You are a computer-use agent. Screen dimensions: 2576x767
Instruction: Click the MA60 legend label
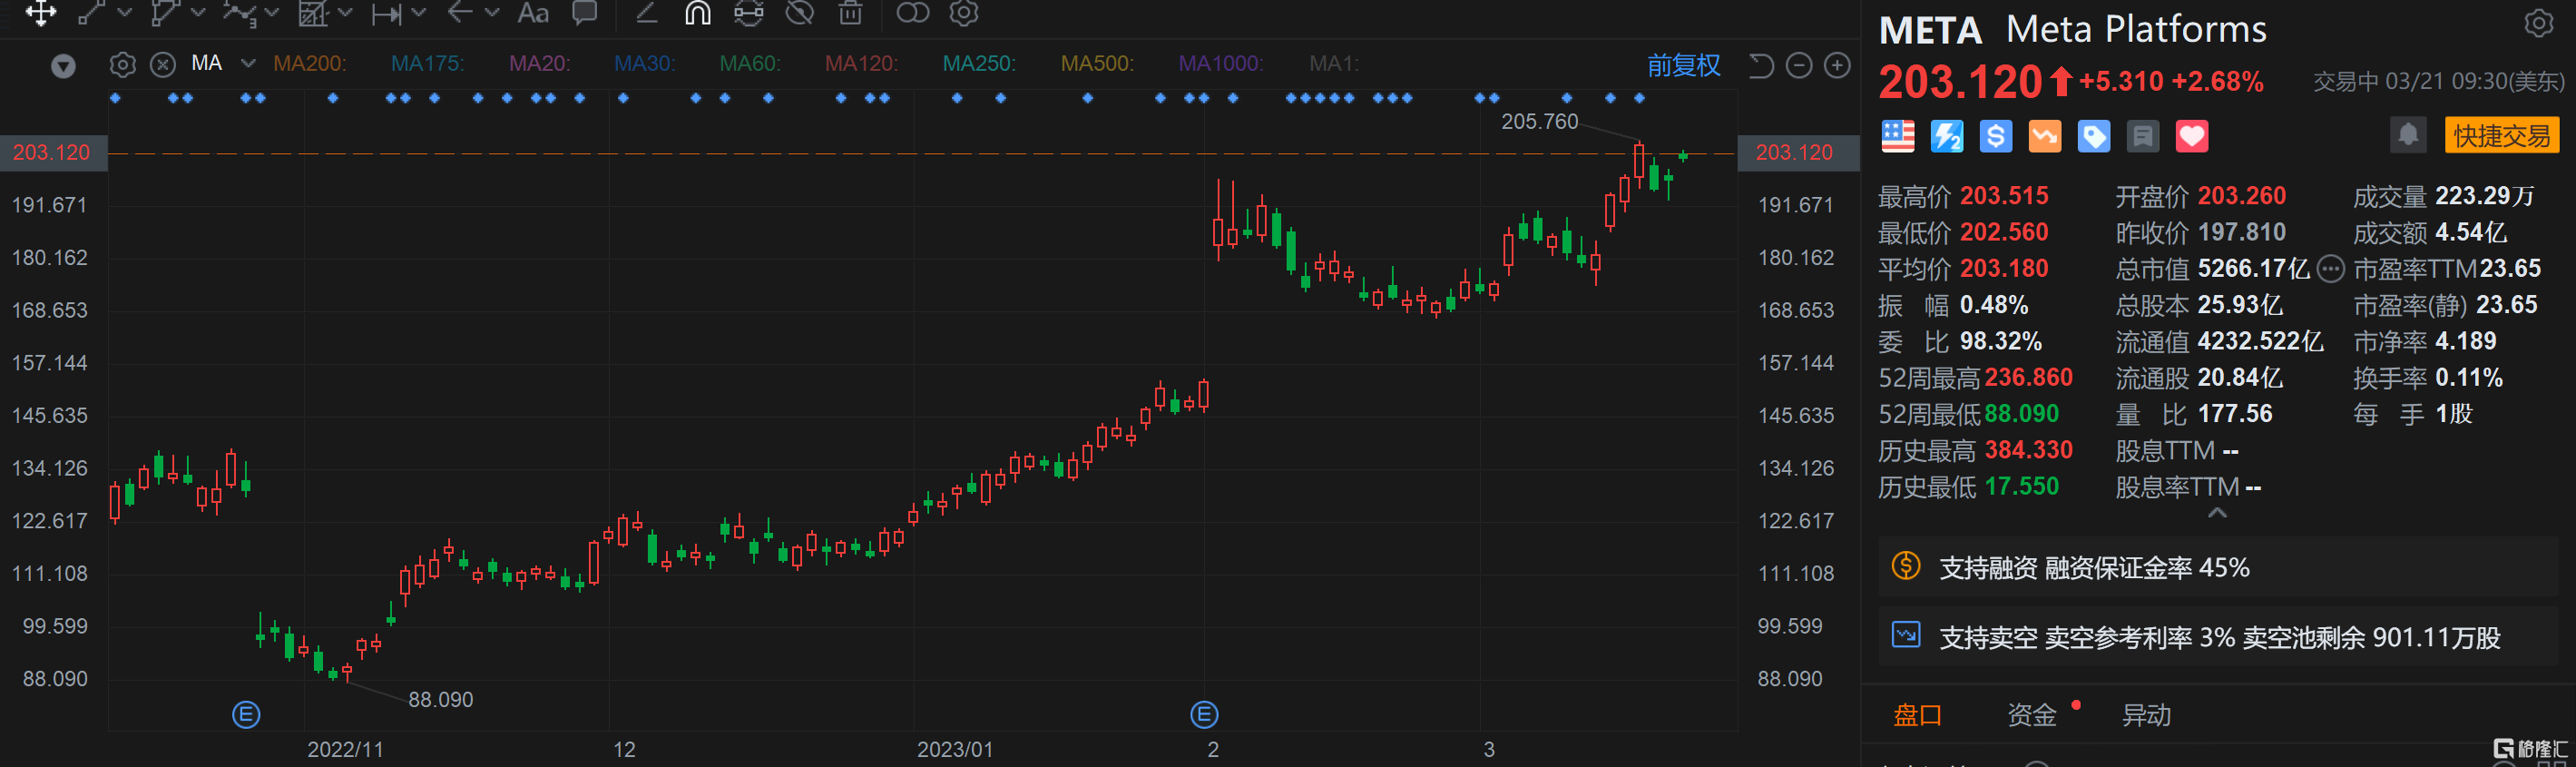[750, 64]
